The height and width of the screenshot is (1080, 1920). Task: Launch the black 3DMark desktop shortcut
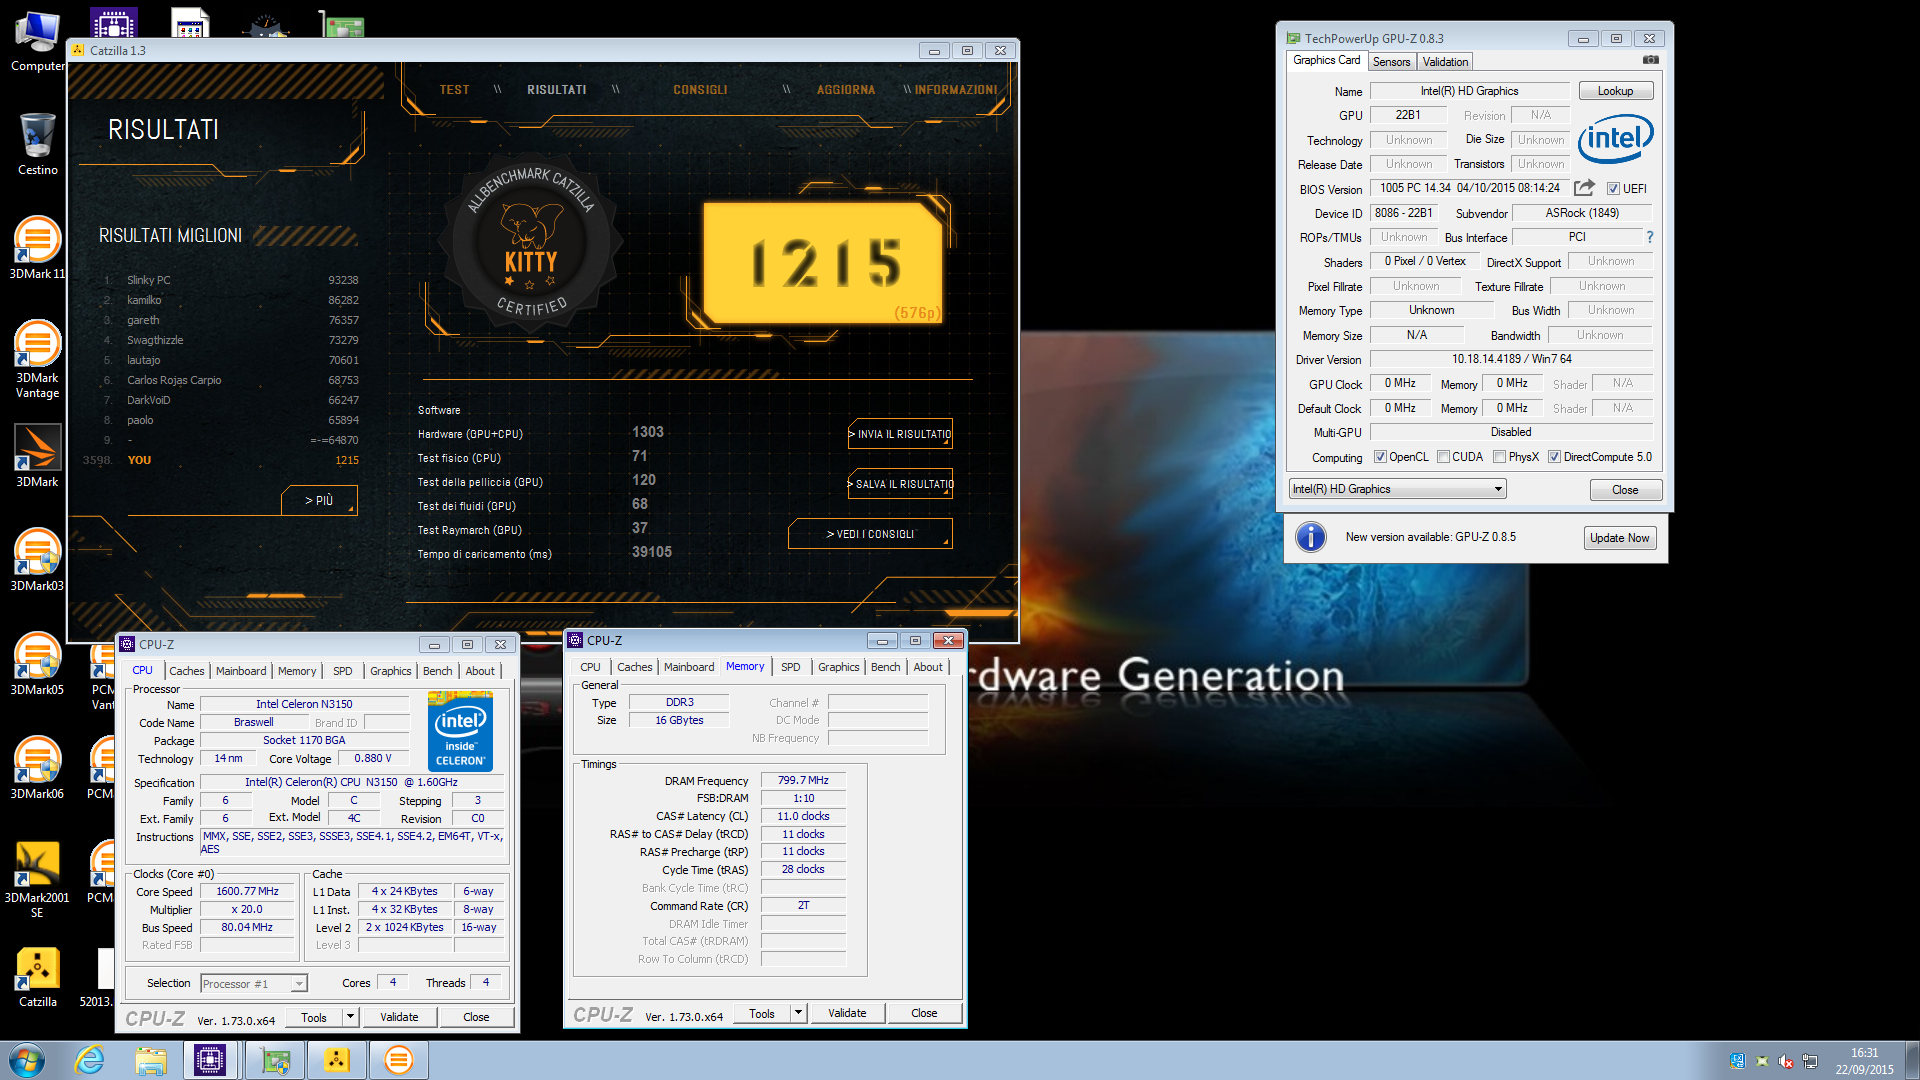(37, 456)
